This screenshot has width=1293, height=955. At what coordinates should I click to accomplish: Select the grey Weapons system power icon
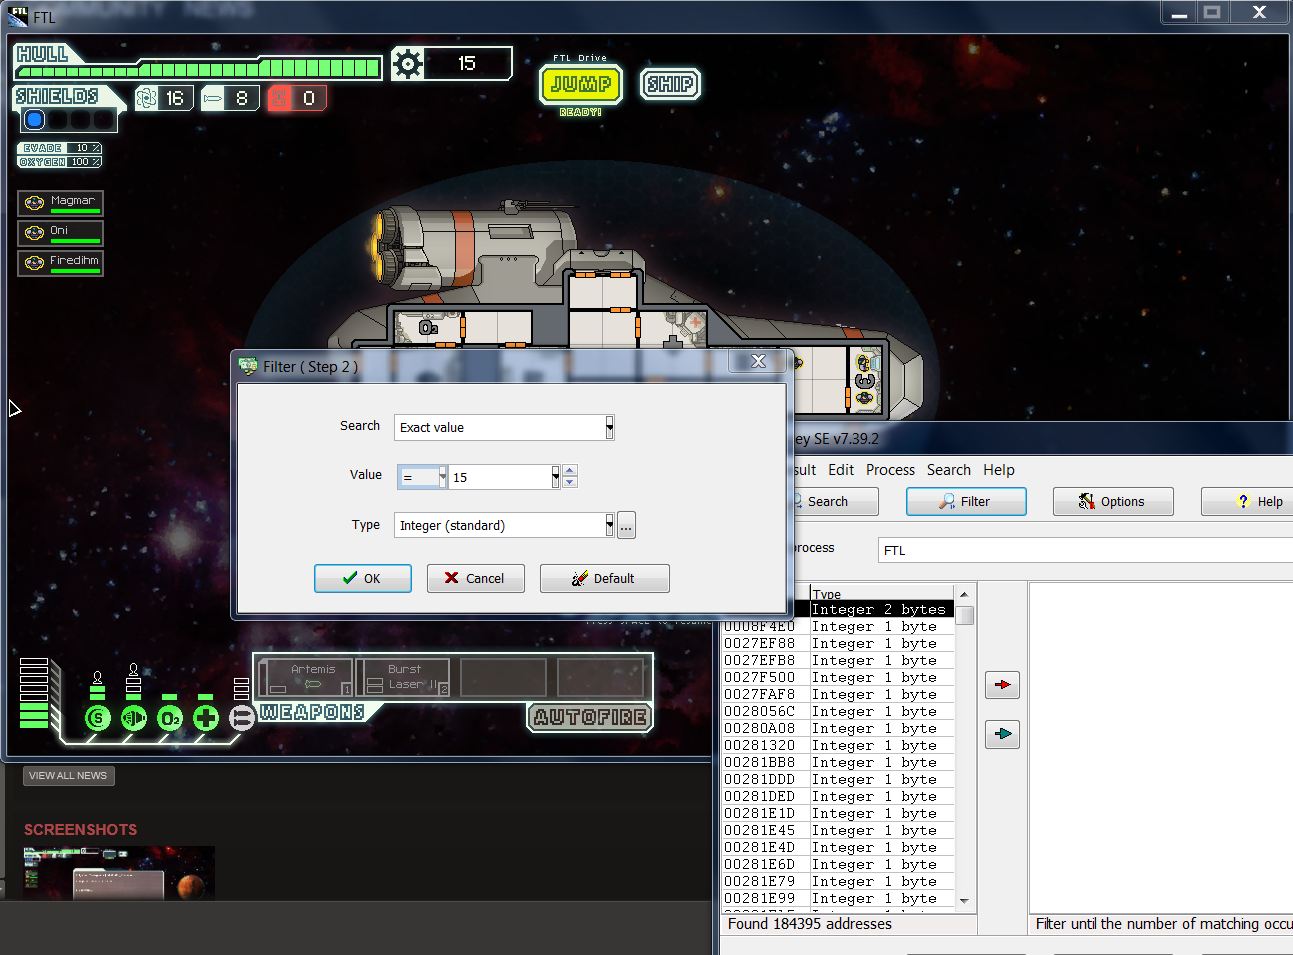pyautogui.click(x=241, y=717)
